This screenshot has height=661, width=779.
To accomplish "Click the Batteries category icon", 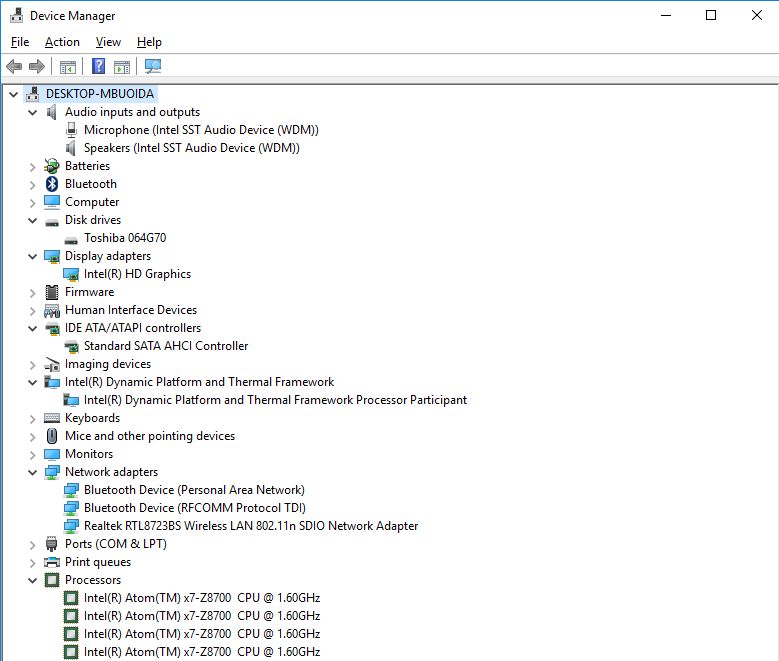I will [52, 166].
